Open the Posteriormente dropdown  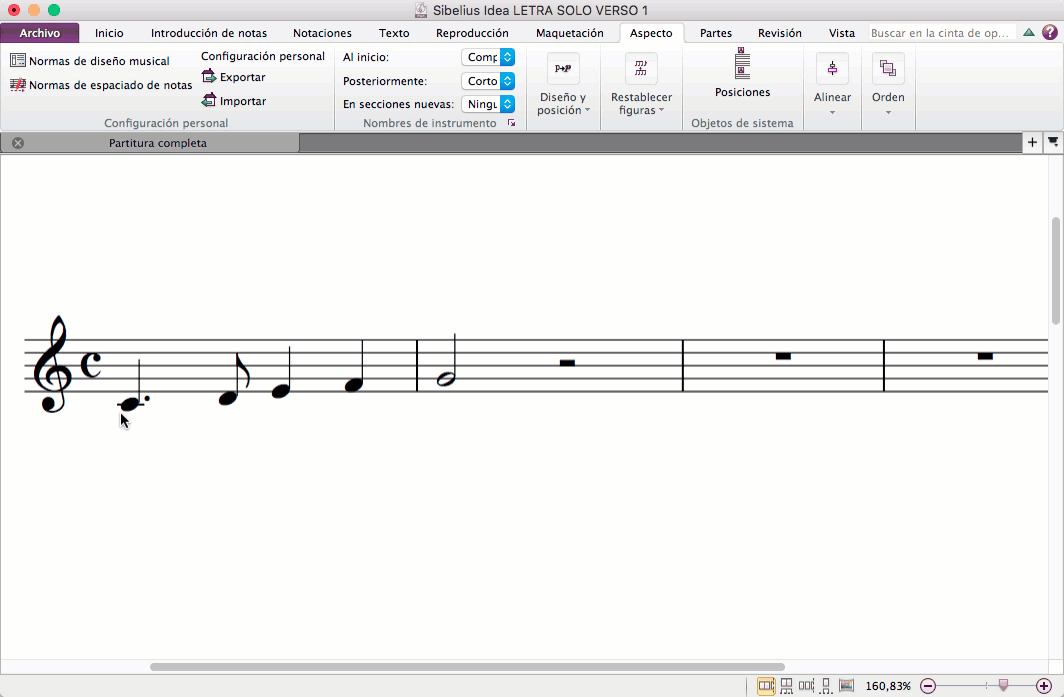488,81
